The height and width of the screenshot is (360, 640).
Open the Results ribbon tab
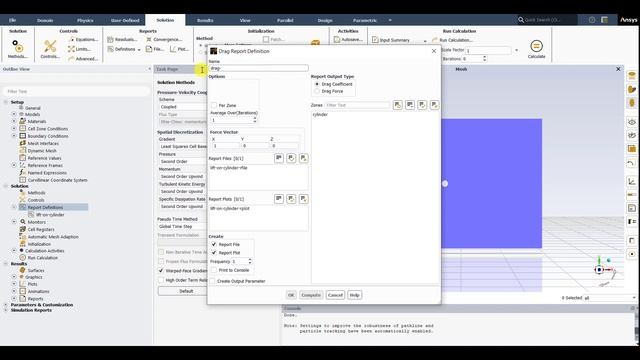205,20
